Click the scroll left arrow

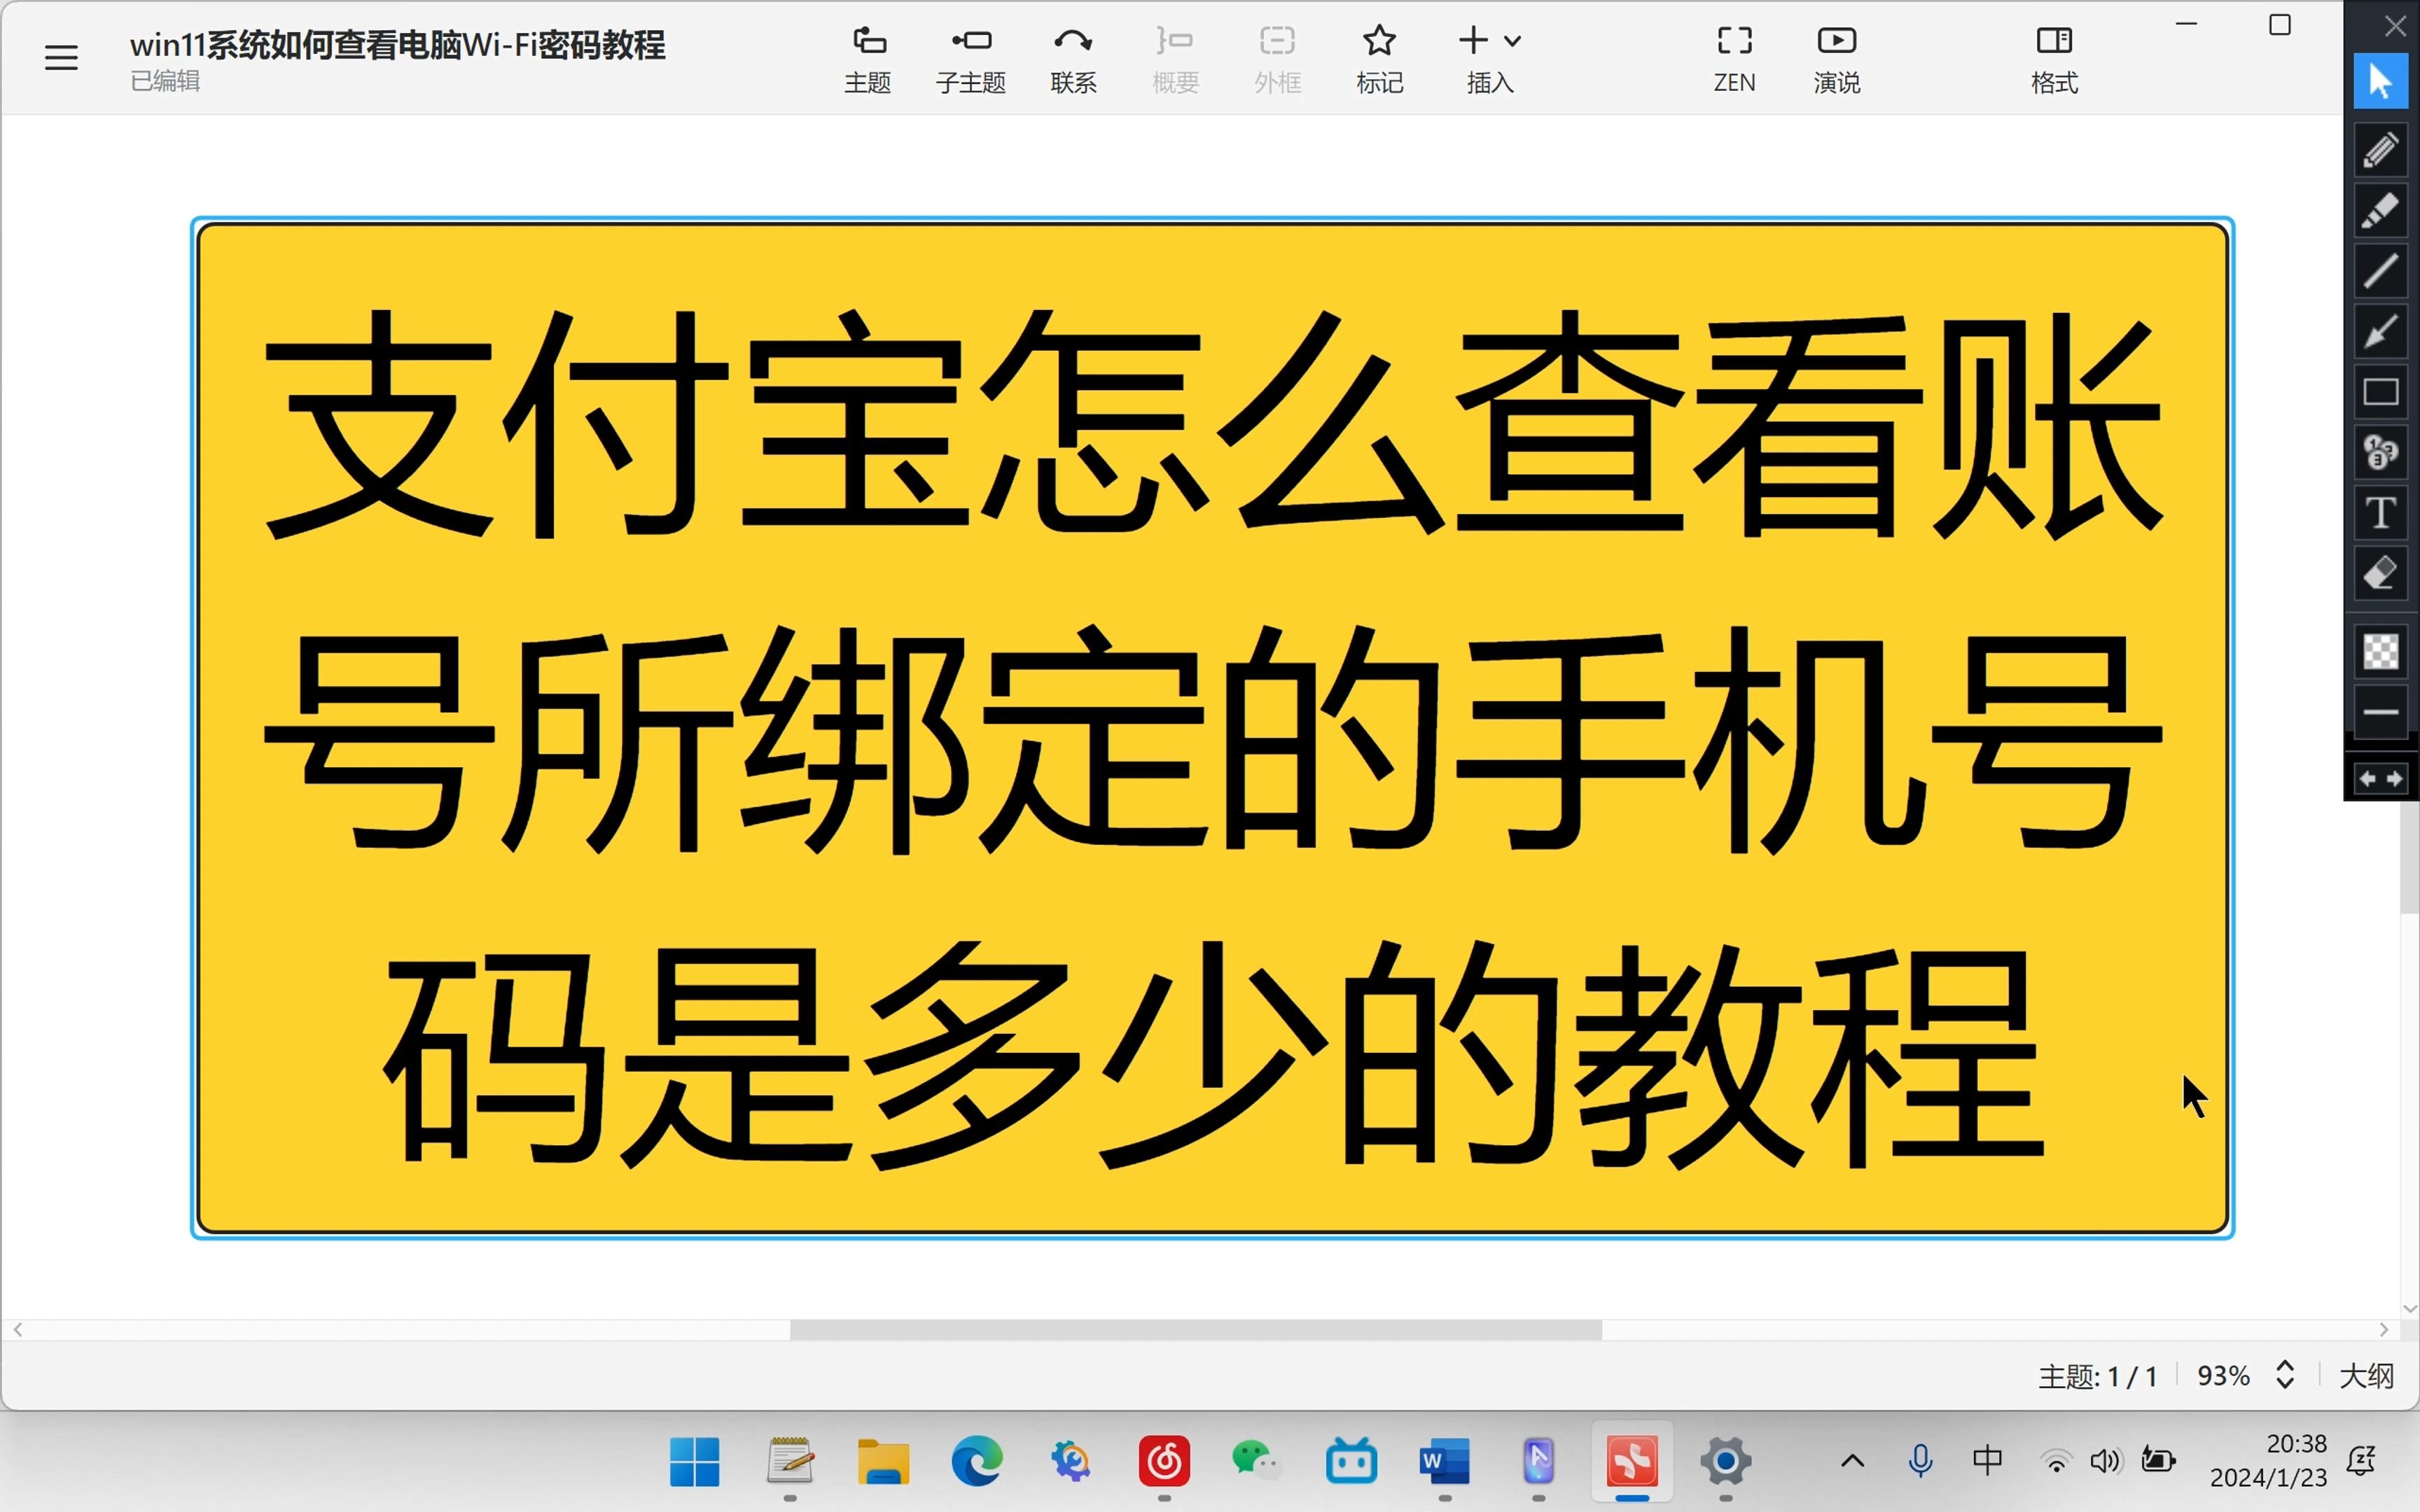point(18,1329)
